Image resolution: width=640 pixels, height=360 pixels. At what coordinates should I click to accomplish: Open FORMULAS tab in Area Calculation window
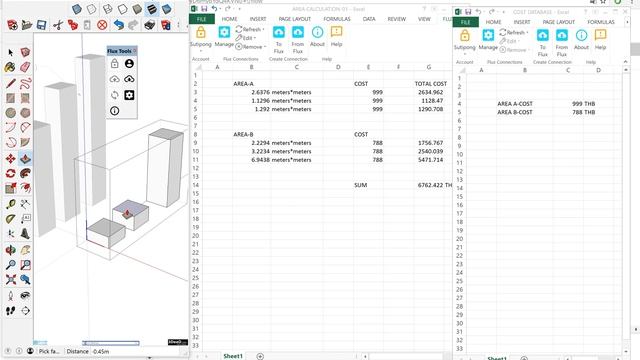337,19
